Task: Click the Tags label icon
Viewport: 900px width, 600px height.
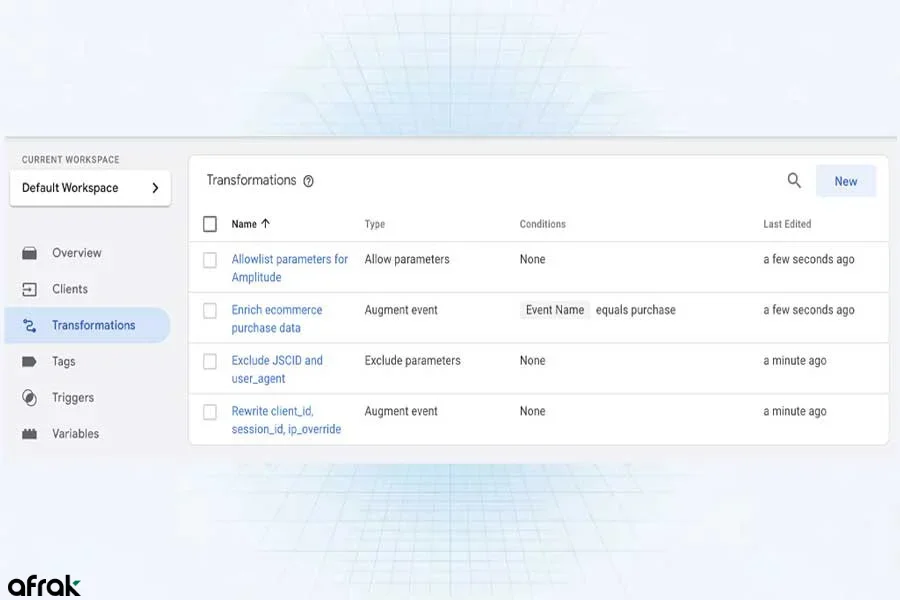Action: [30, 361]
